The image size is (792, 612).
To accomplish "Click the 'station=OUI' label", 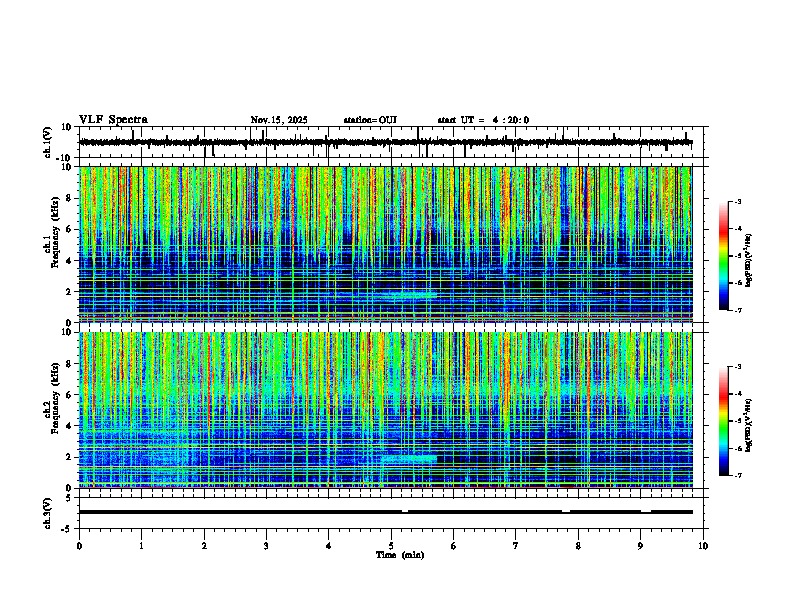I will pos(370,120).
